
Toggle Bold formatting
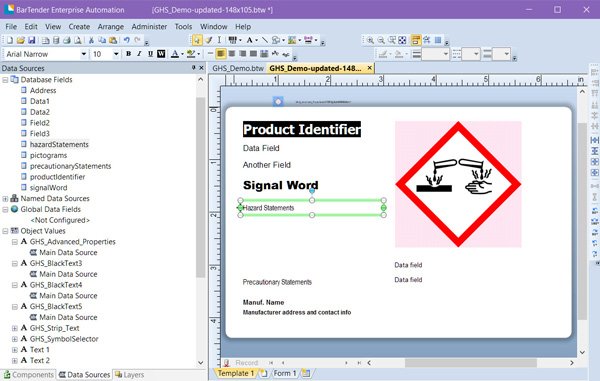(129, 54)
